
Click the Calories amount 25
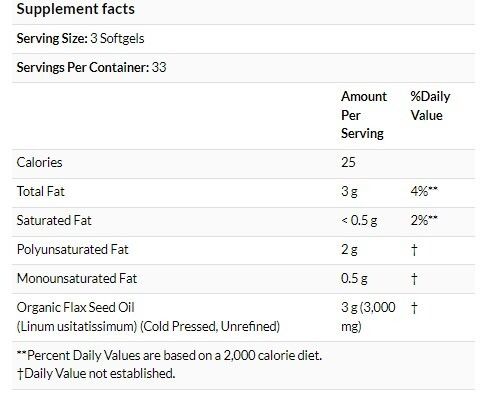(348, 162)
